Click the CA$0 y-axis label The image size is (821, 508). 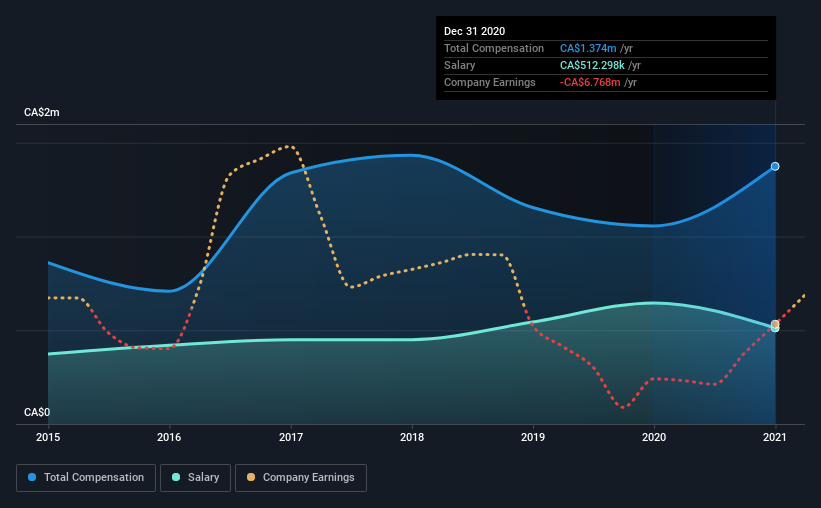(37, 413)
